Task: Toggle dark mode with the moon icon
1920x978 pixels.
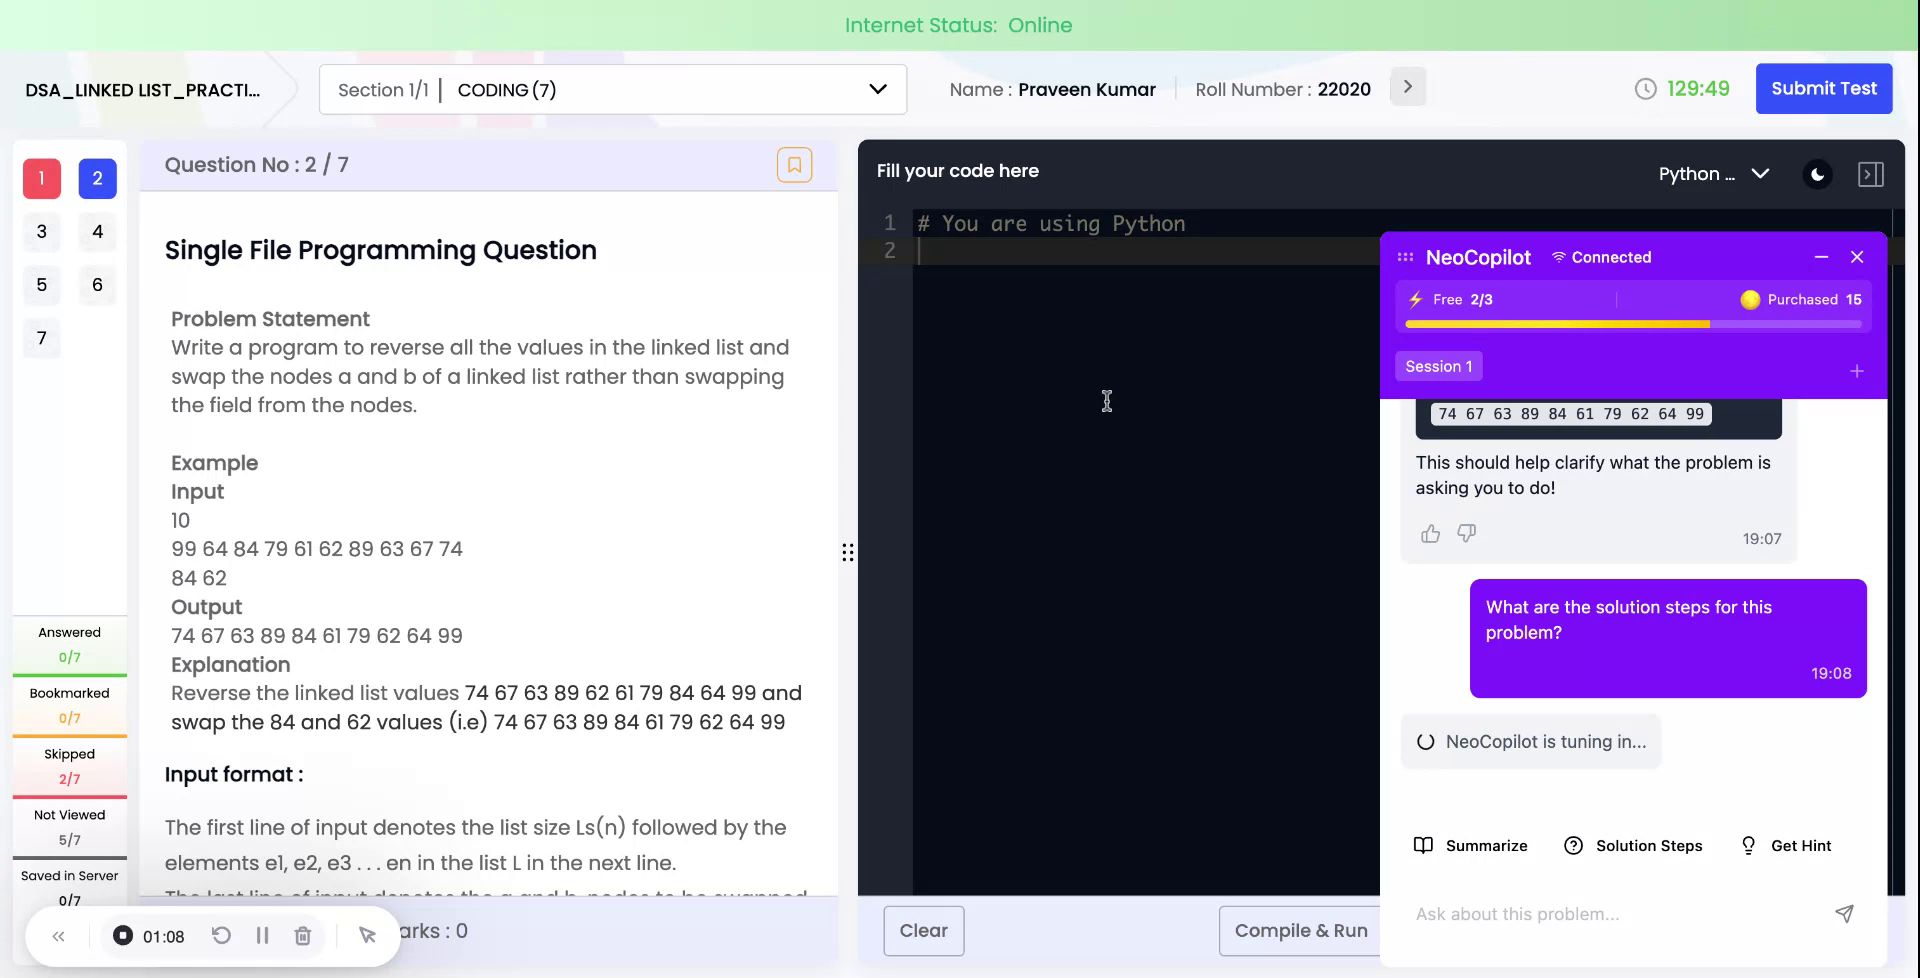Action: (1817, 173)
